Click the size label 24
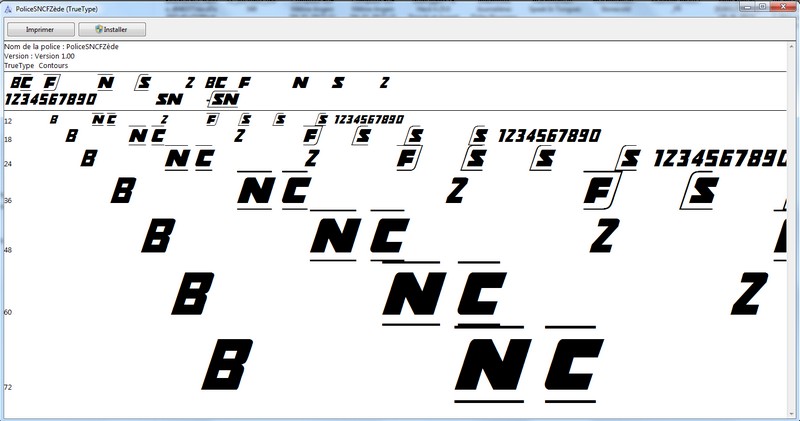 [x=8, y=164]
